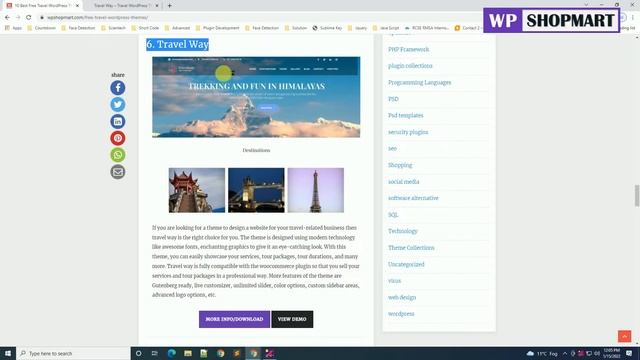Share the post via WhatsApp

click(118, 155)
